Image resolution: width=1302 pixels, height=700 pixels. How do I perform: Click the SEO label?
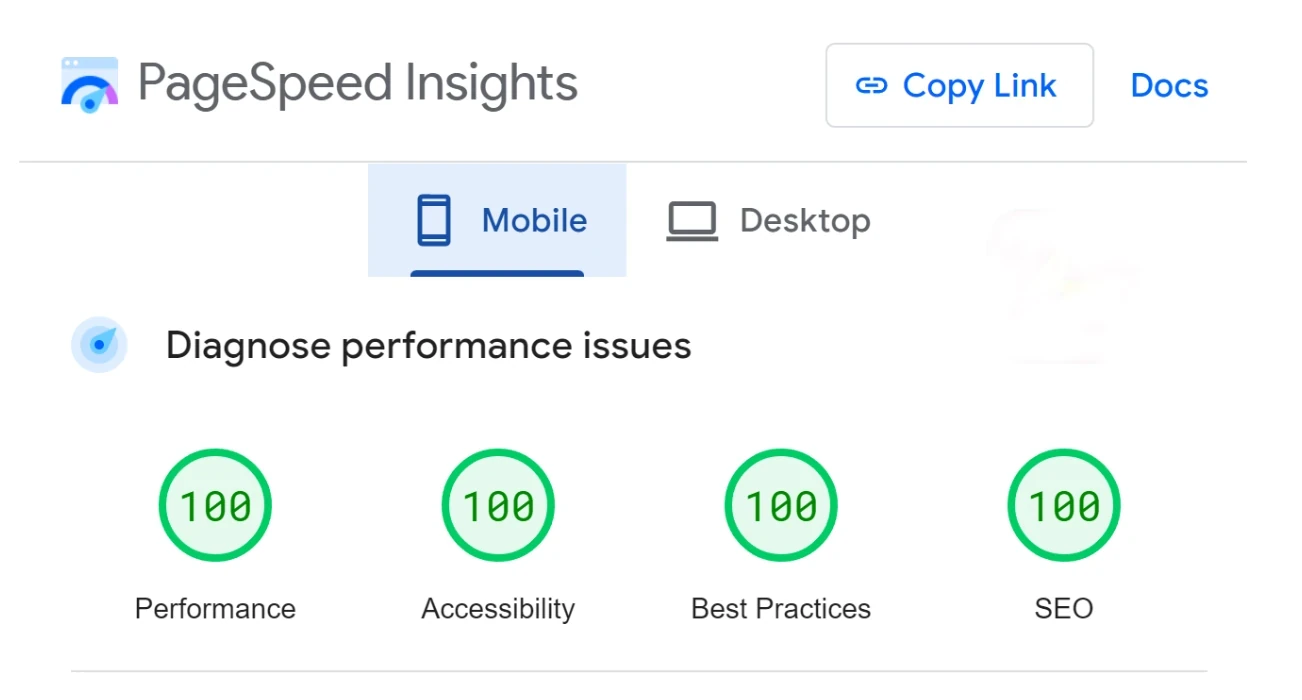click(x=1064, y=609)
